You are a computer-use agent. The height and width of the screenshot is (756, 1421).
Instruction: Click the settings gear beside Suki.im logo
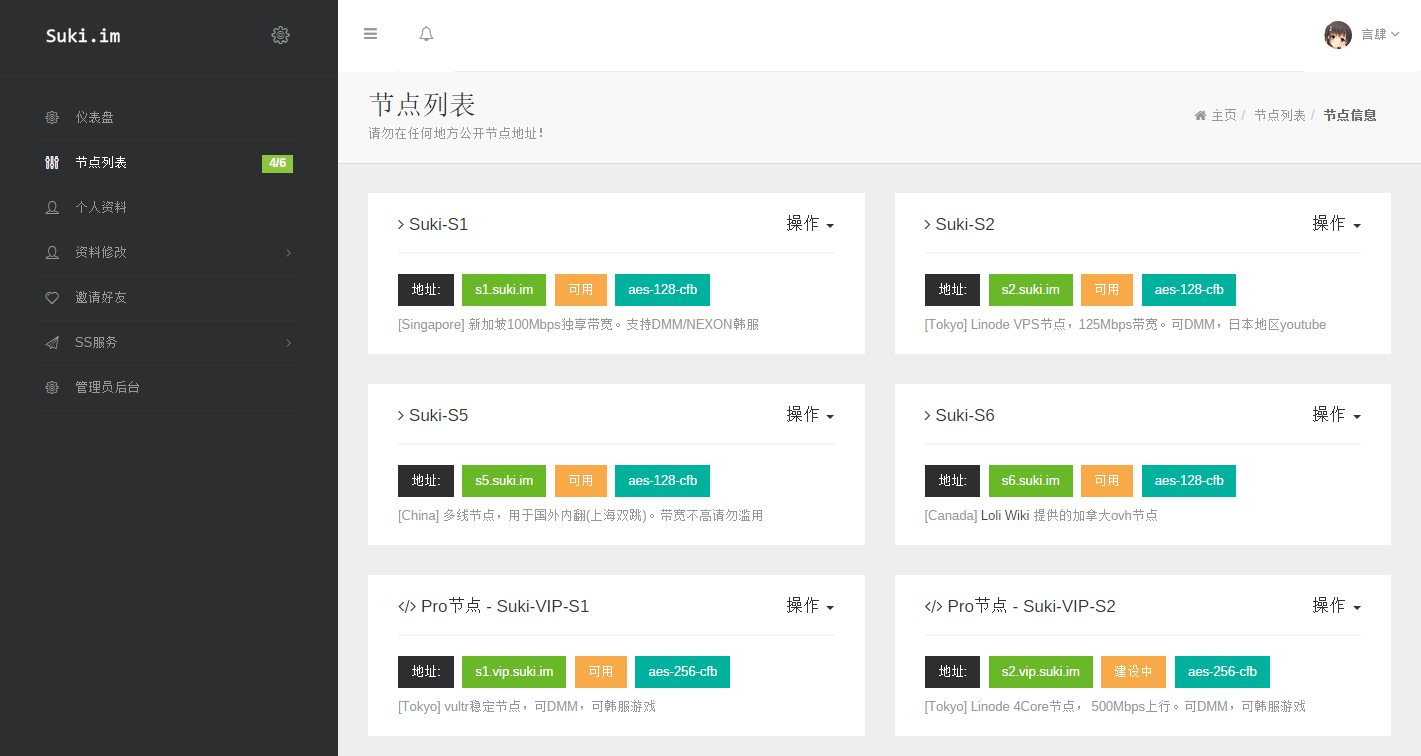pyautogui.click(x=280, y=35)
